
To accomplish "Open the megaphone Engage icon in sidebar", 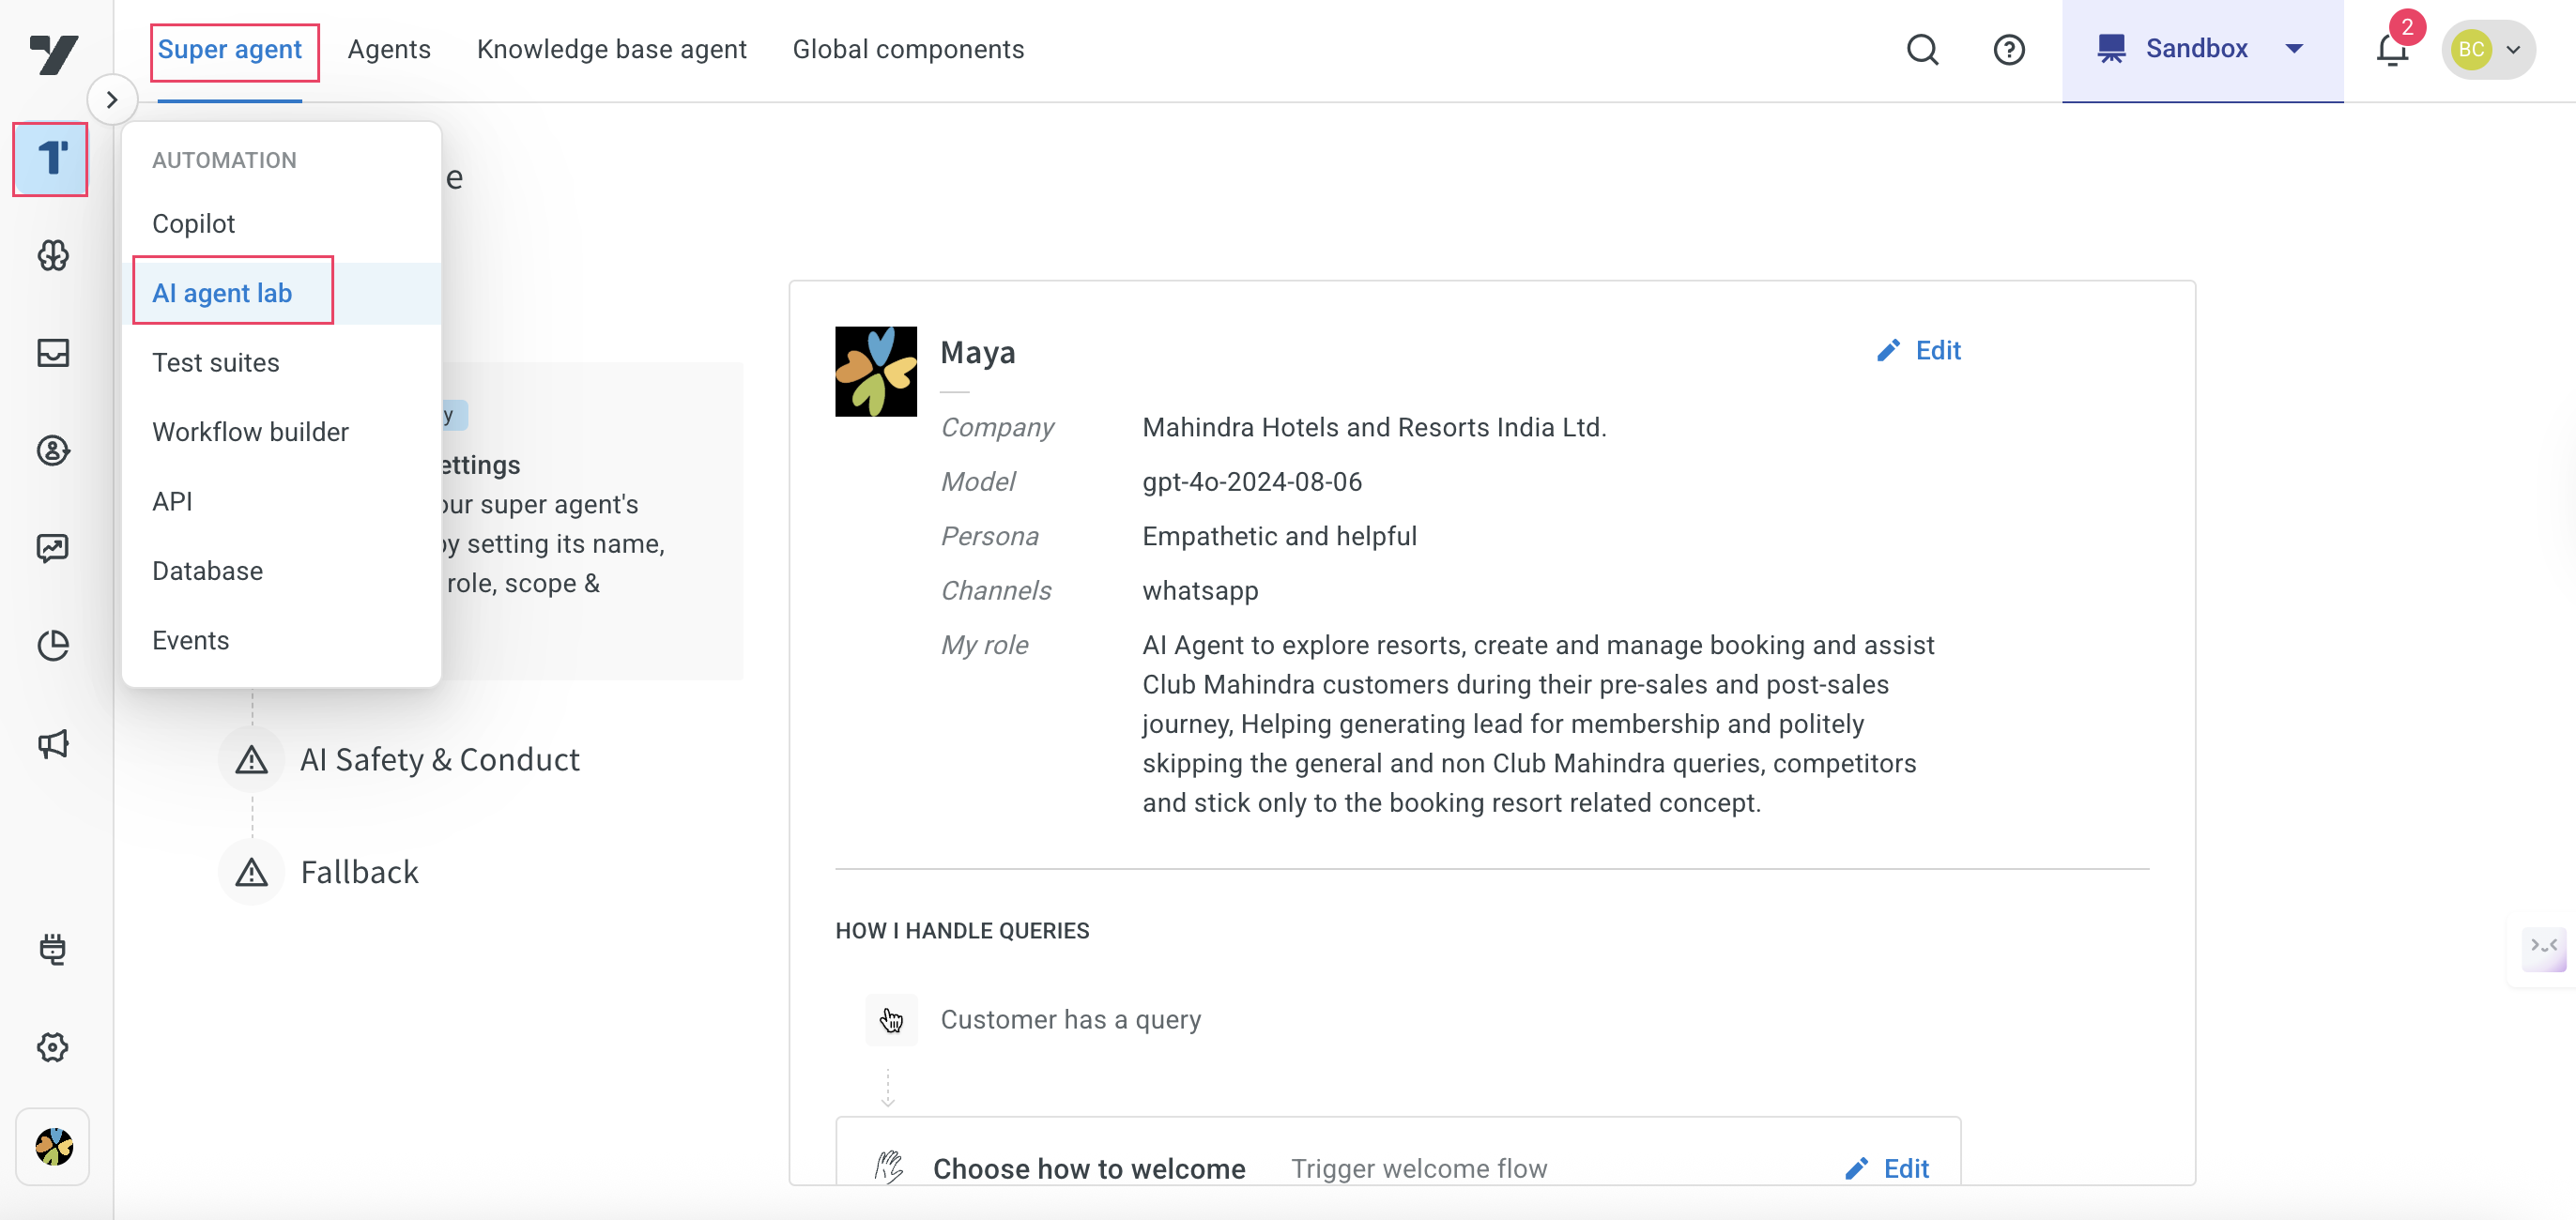I will click(x=53, y=744).
